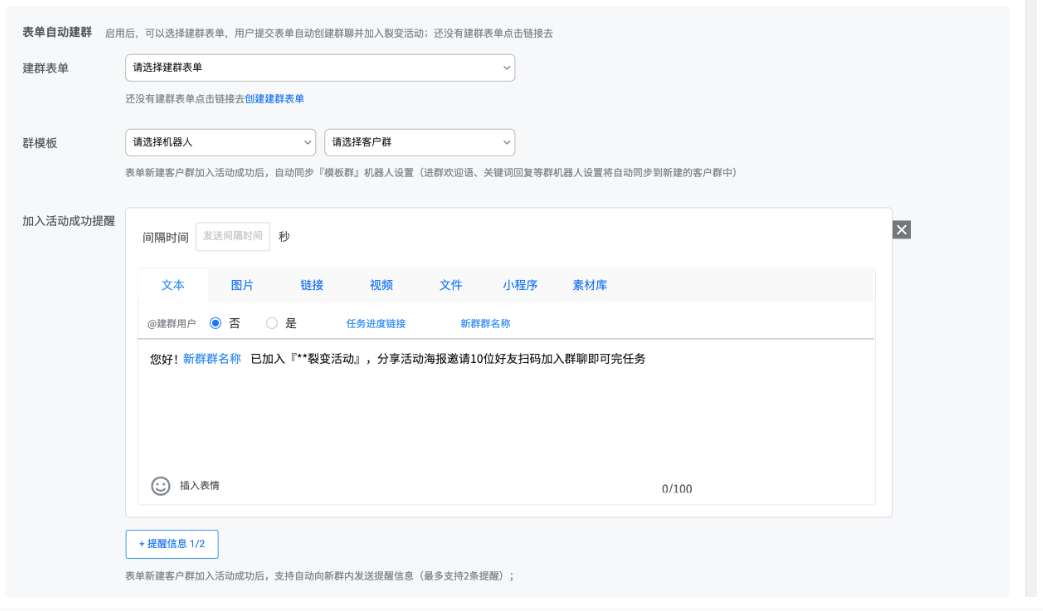Screen dimensions: 1043x611
Task: Click the 发送间隔时间 input field
Action: pyautogui.click(x=234, y=236)
